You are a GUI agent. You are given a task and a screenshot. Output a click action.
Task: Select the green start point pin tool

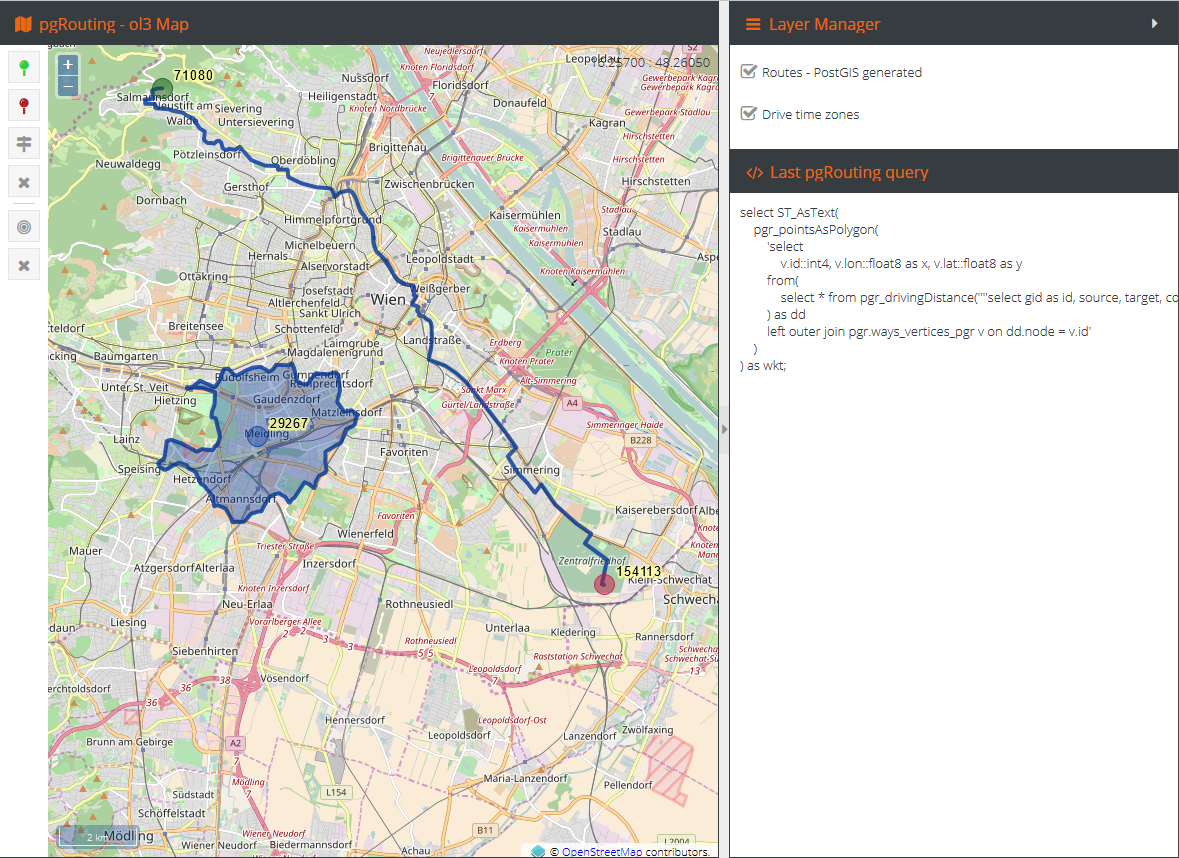click(x=24, y=68)
